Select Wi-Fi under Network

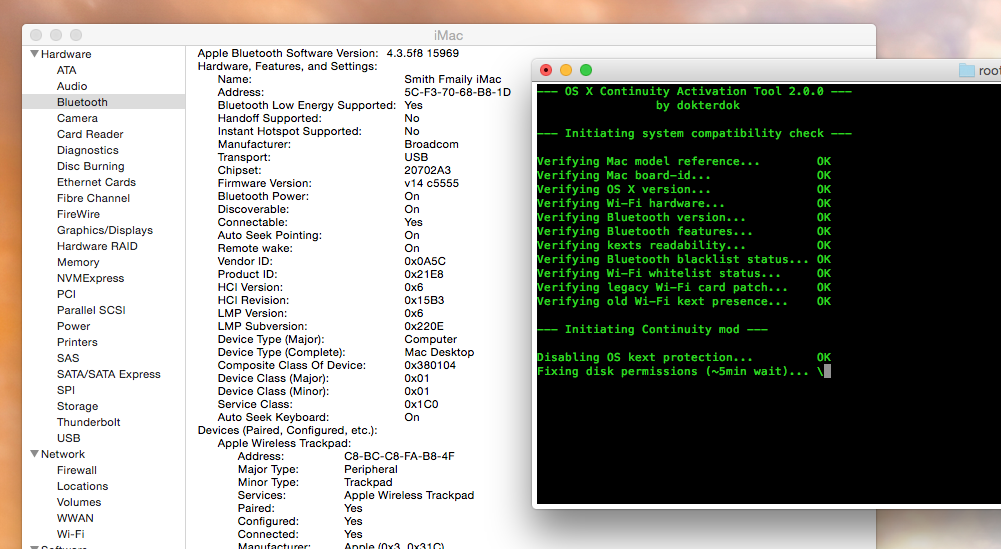(70, 534)
